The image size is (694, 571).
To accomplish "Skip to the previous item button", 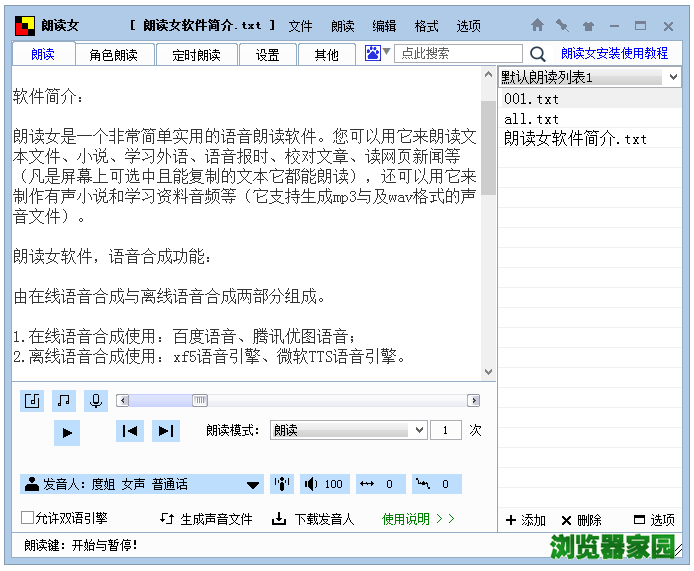I will 129,431.
